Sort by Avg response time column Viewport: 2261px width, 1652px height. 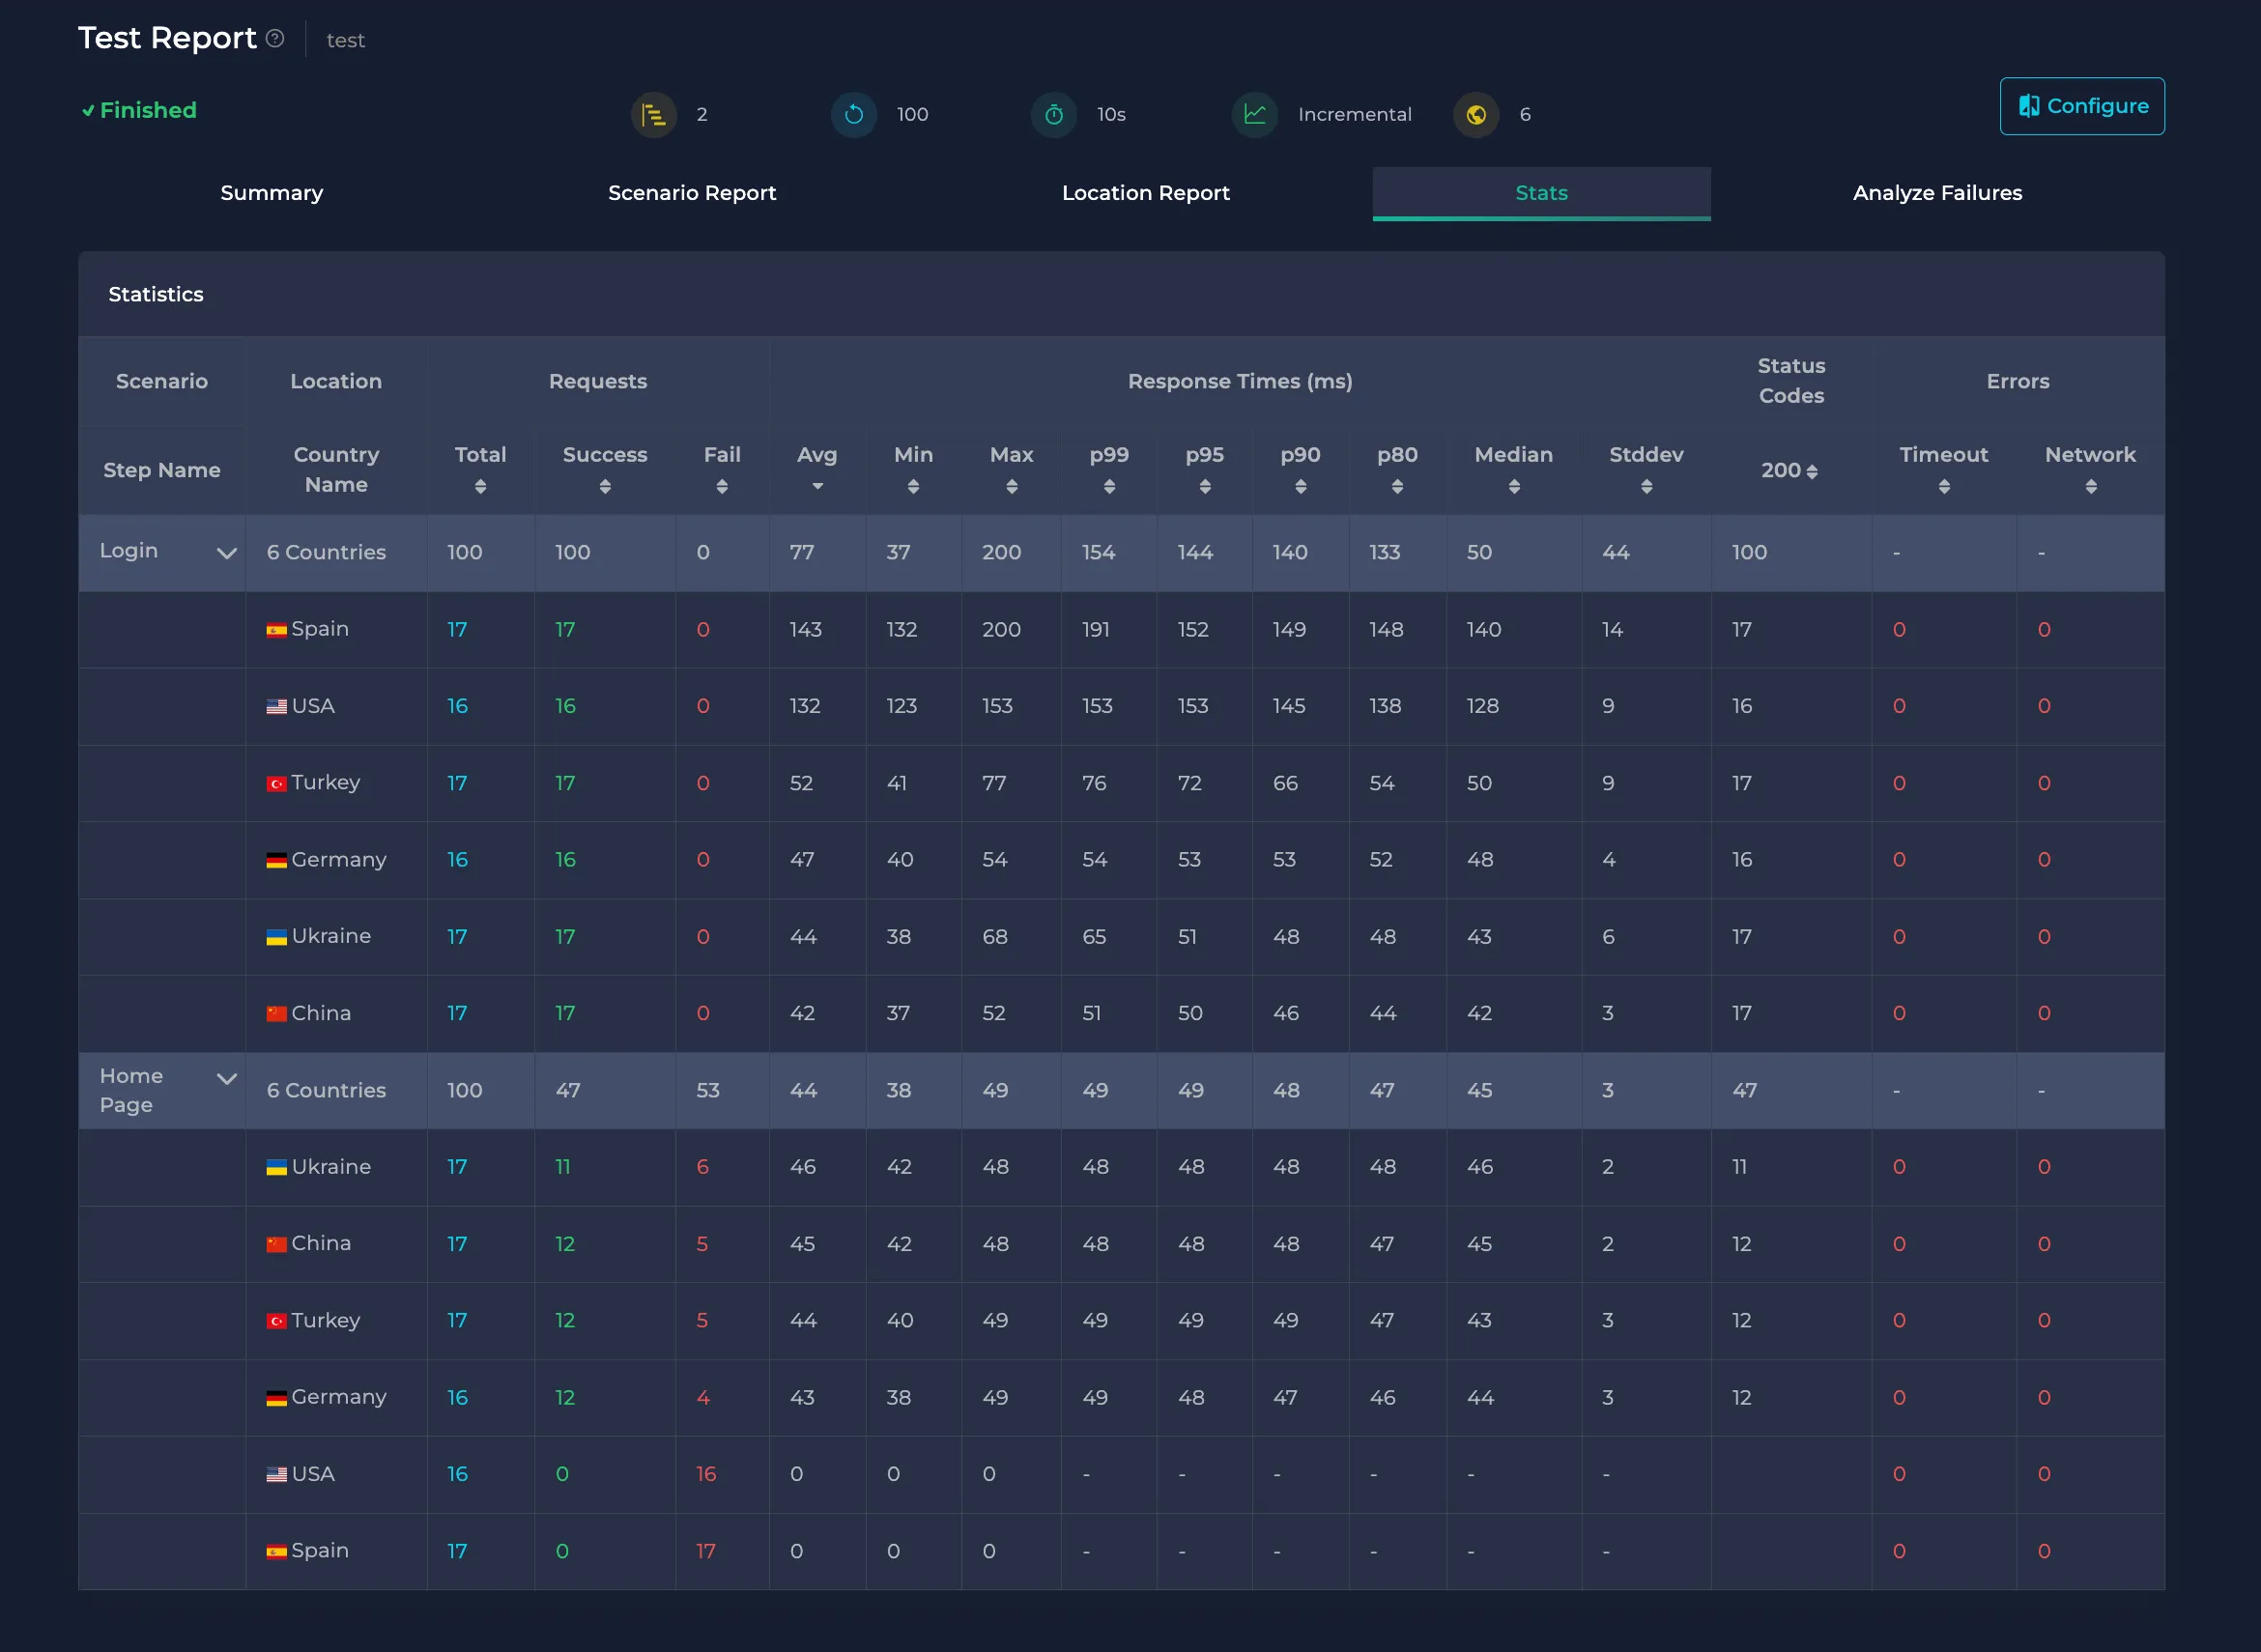coord(818,487)
